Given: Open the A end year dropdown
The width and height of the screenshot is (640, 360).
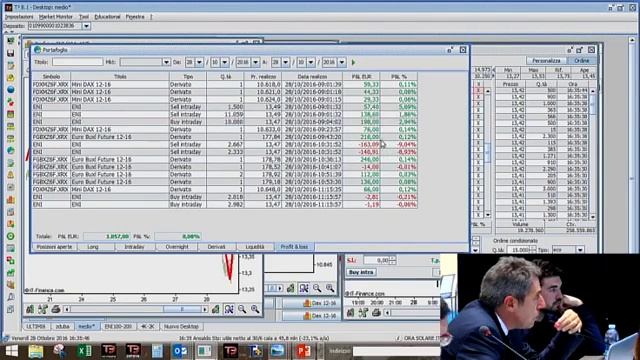Looking at the screenshot, I should click(342, 62).
